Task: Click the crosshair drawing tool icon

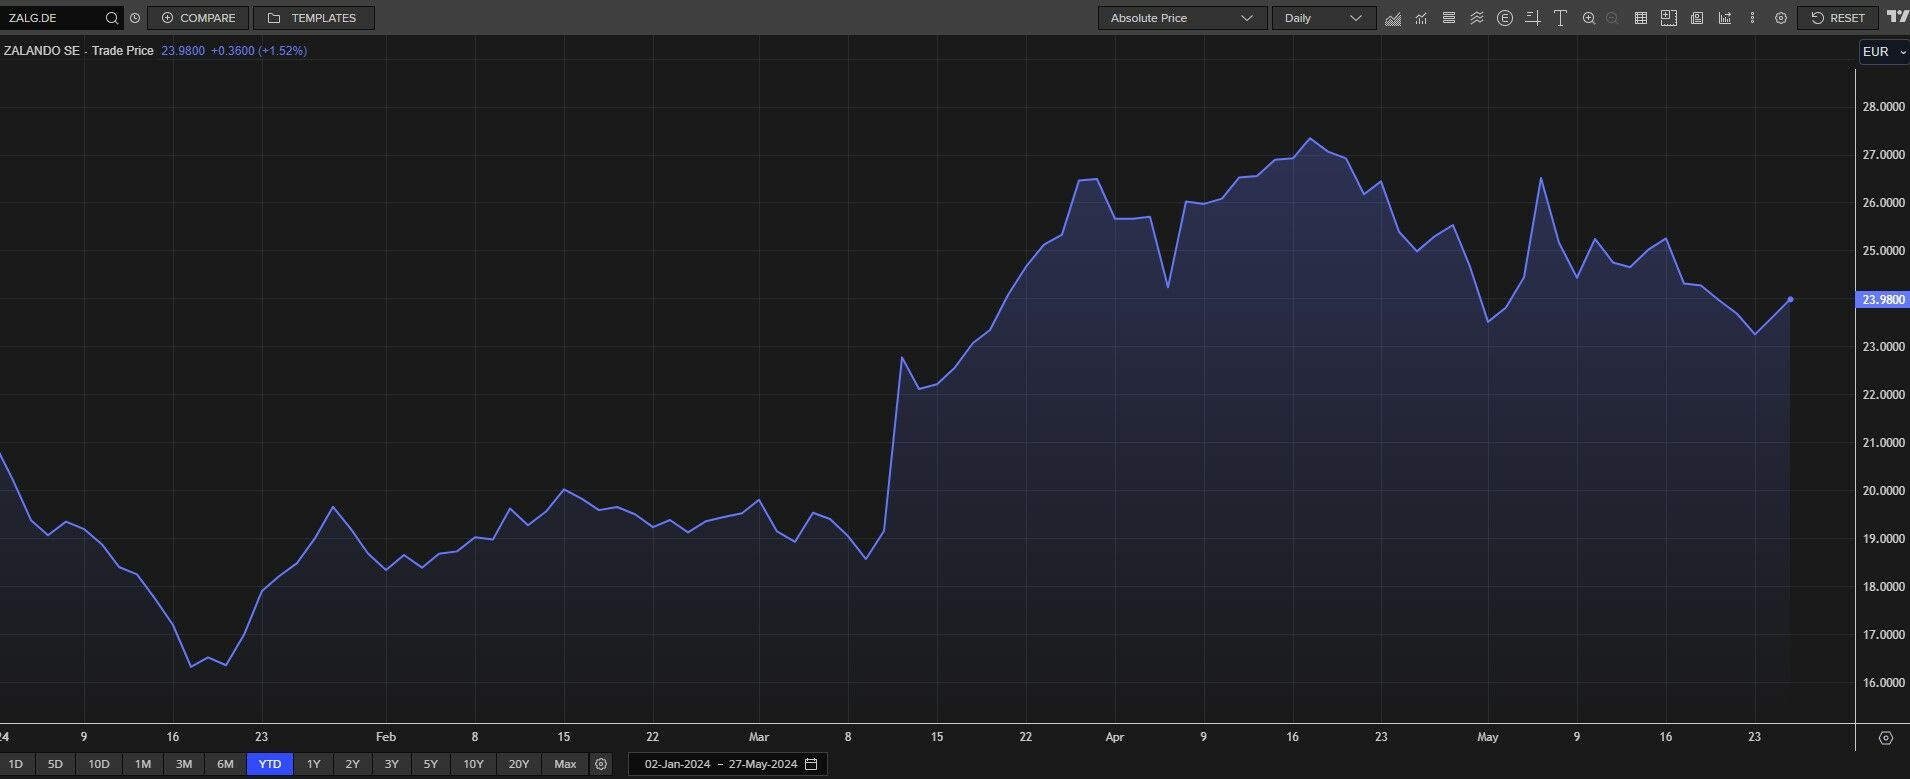Action: (1533, 18)
